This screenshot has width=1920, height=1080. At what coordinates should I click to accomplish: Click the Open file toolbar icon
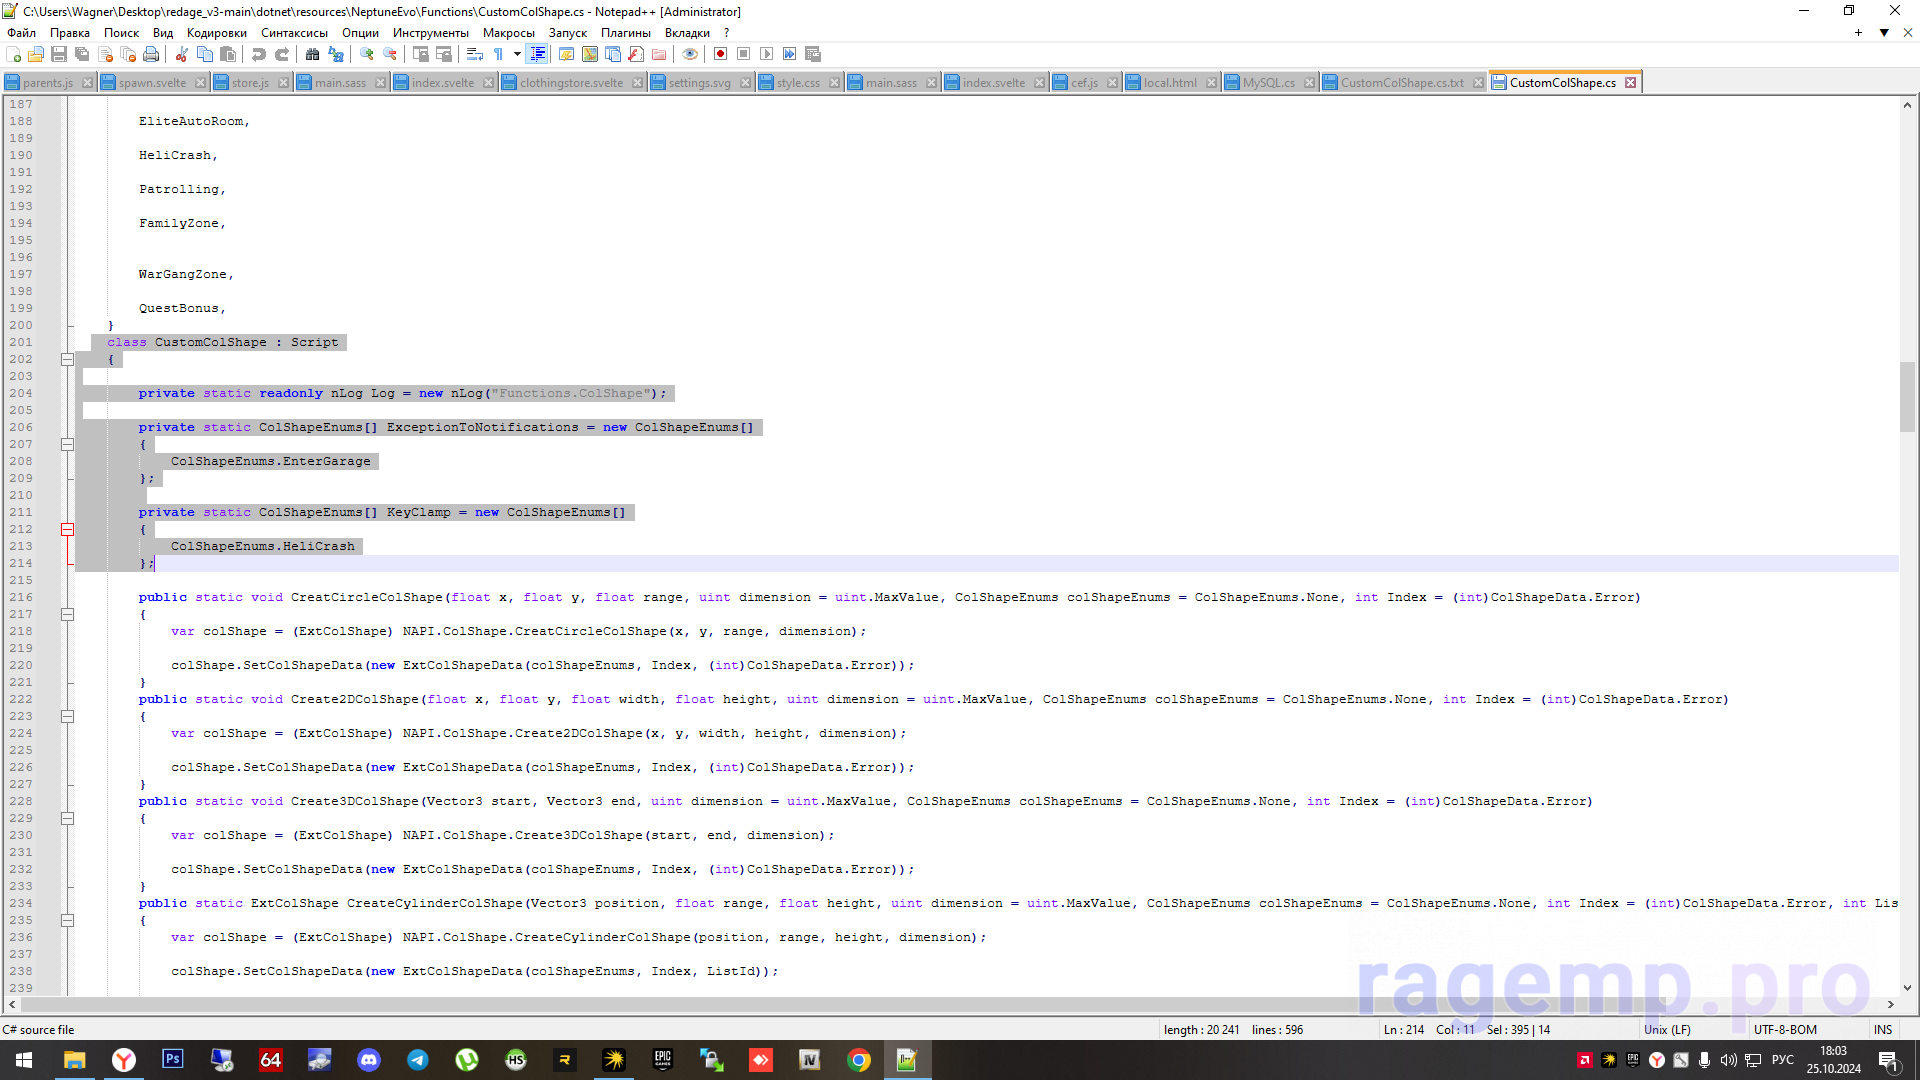36,54
